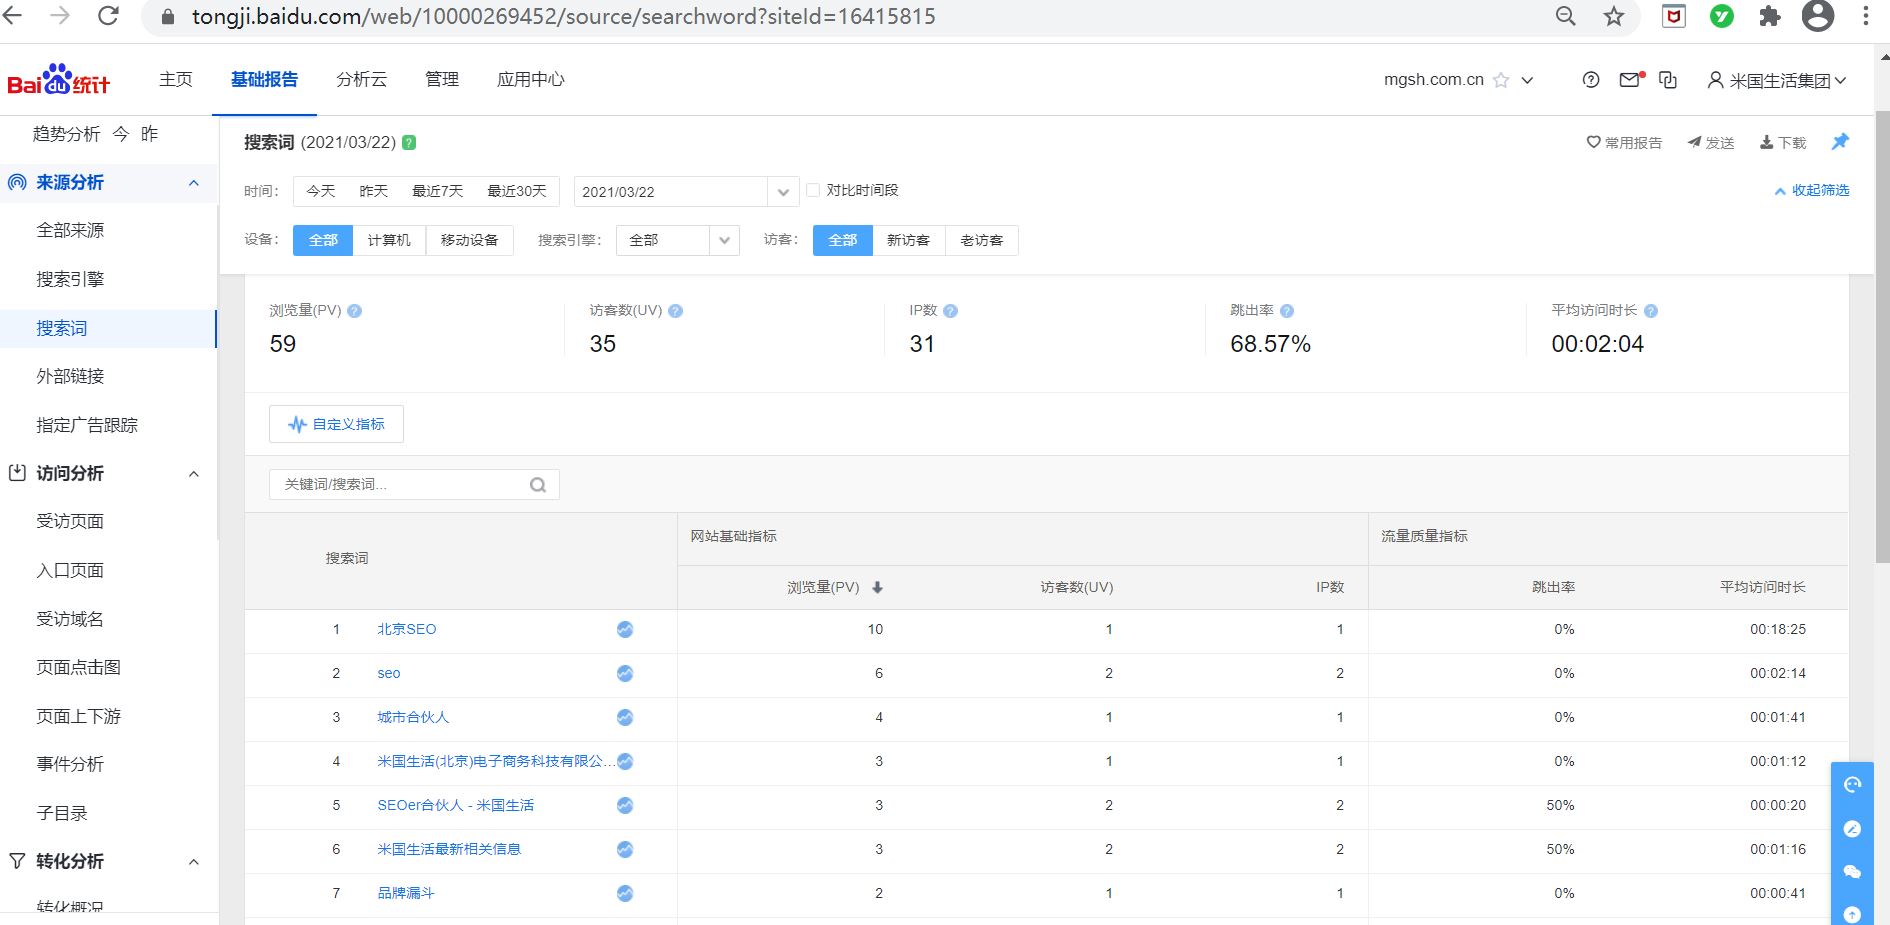Open 外部链接 in sidebar
Image resolution: width=1890 pixels, height=925 pixels.
[x=70, y=376]
